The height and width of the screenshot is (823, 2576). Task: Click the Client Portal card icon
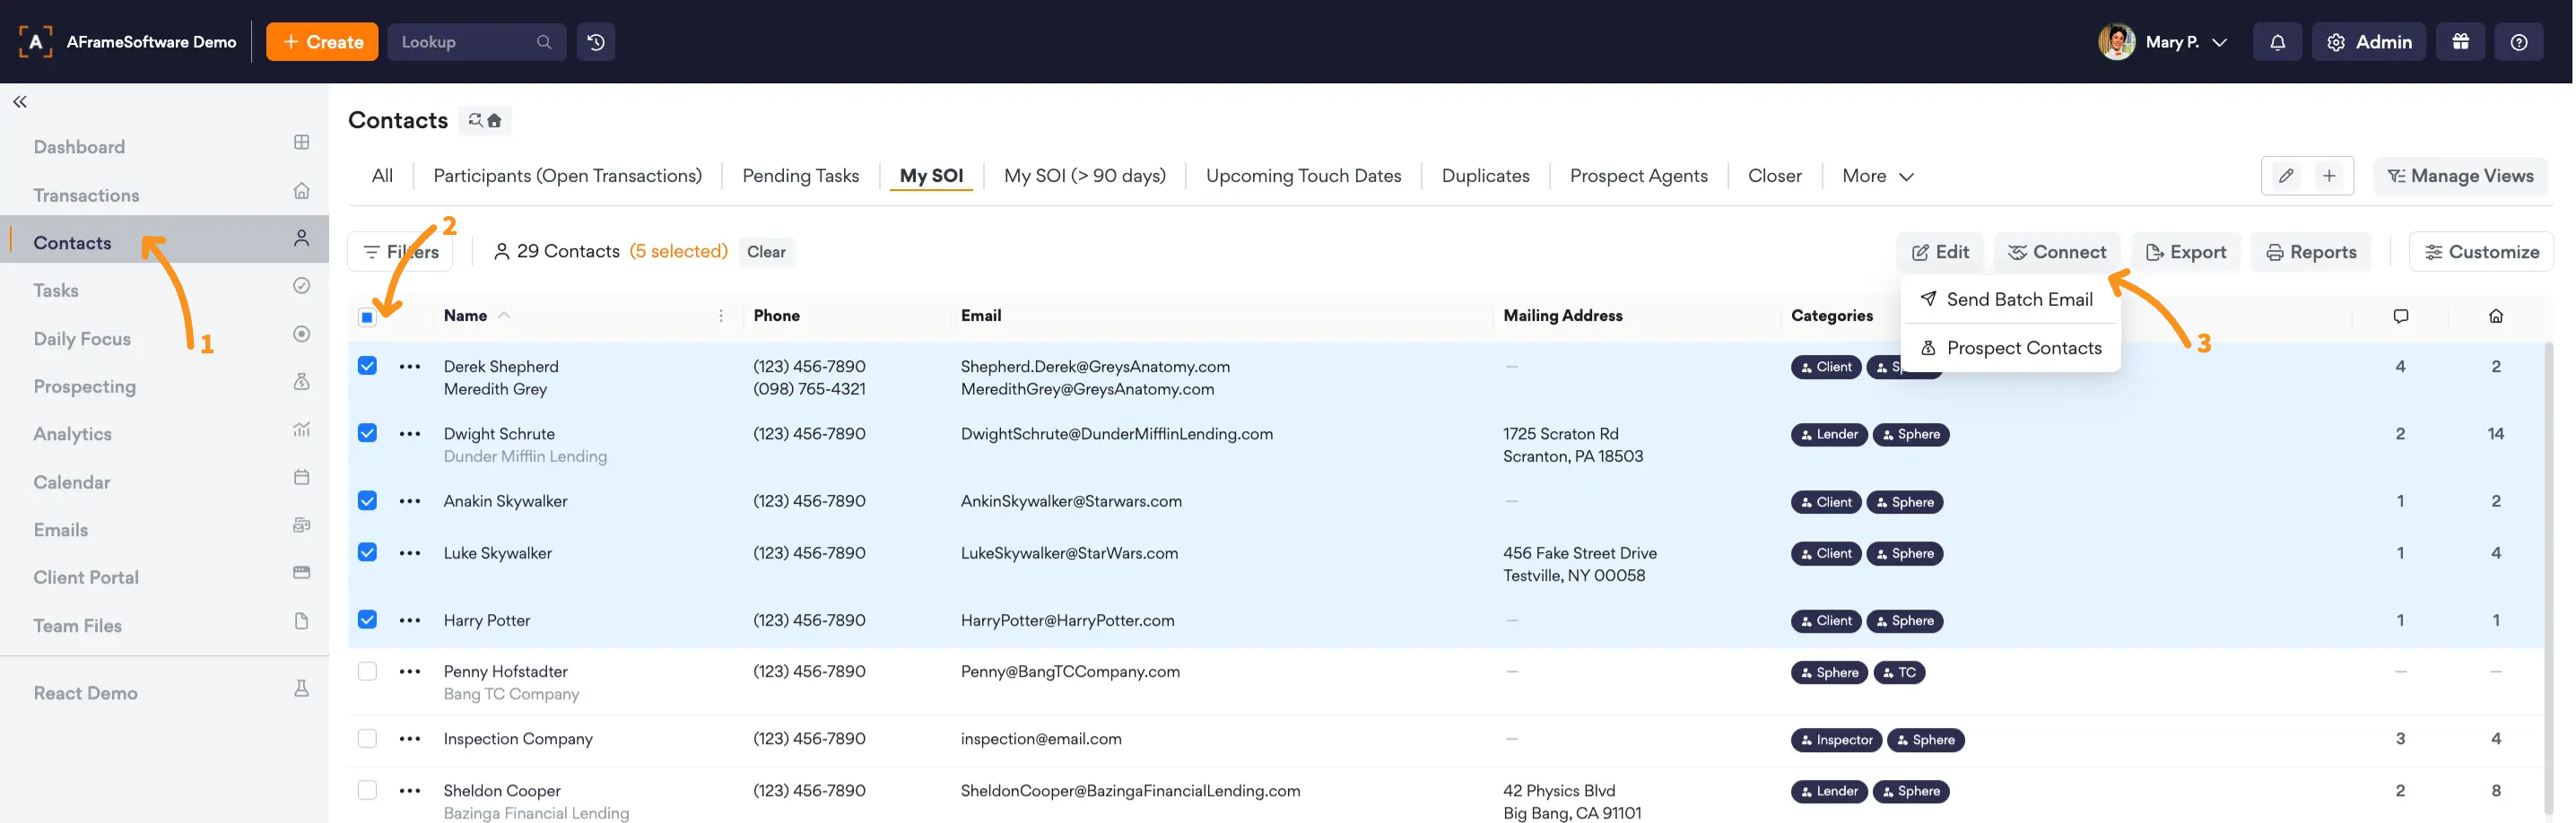tap(301, 573)
